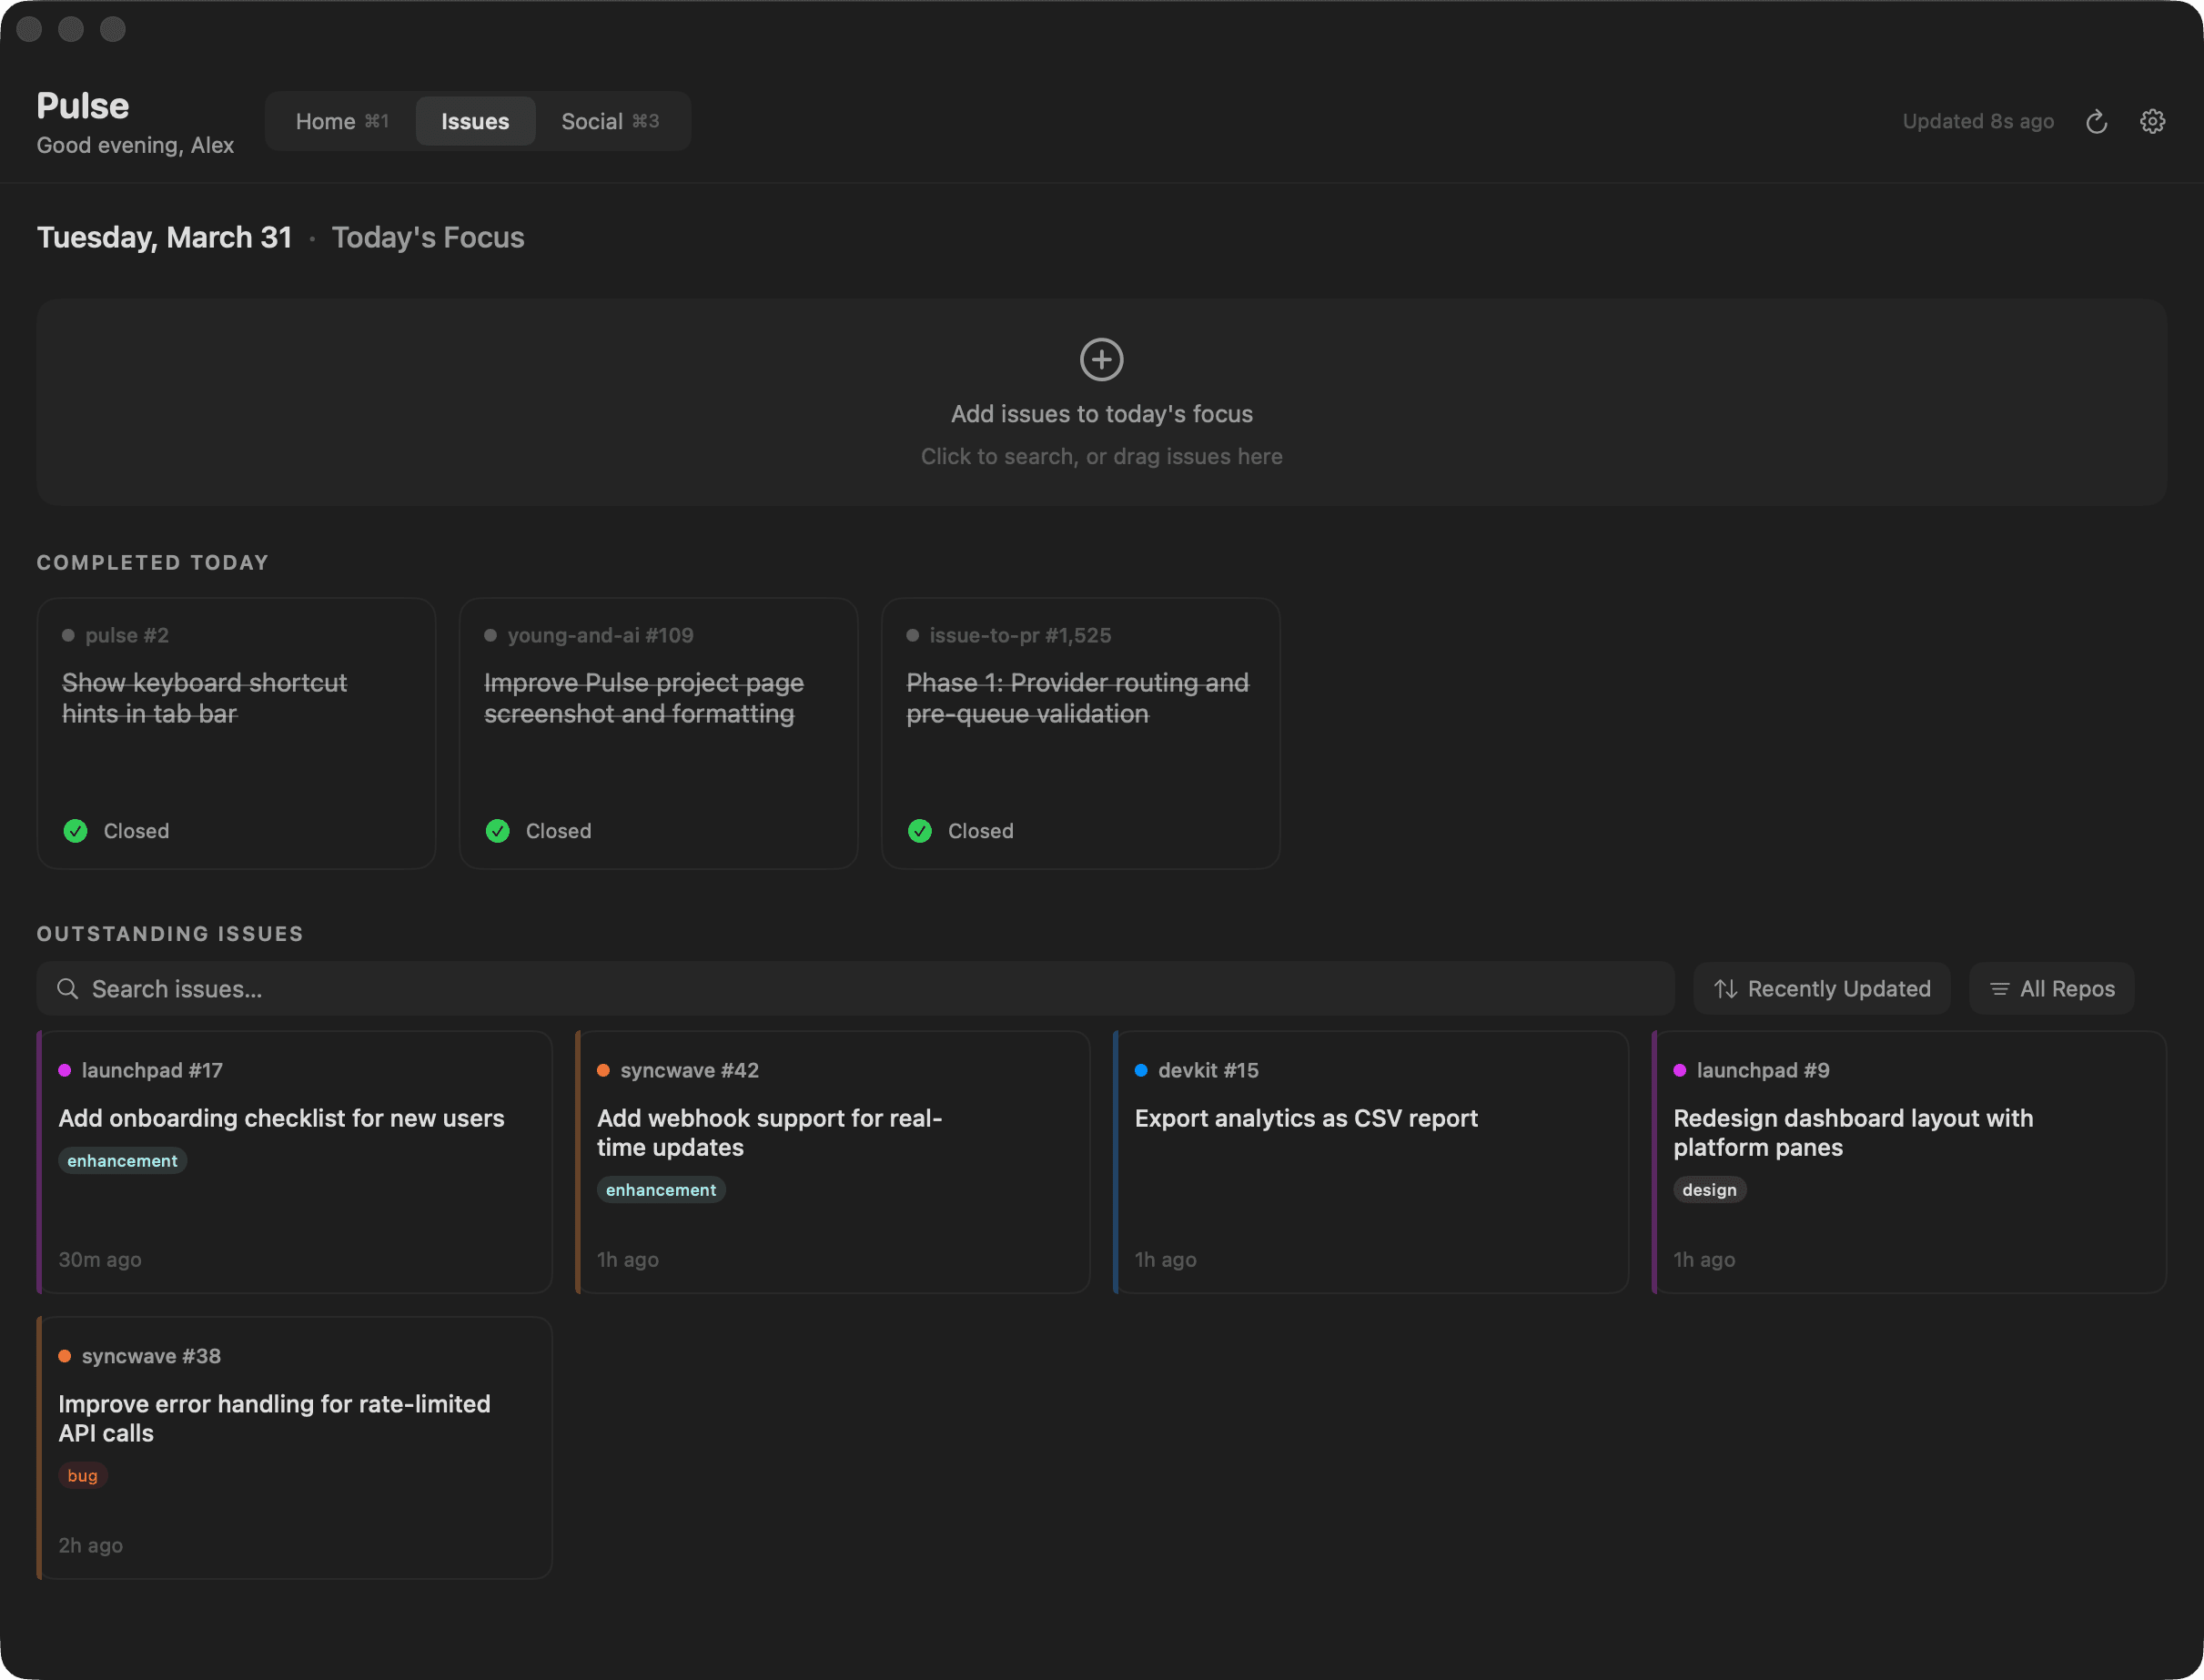The image size is (2204, 1680).
Task: Click green check icon on pulse #2 card
Action: point(75,830)
